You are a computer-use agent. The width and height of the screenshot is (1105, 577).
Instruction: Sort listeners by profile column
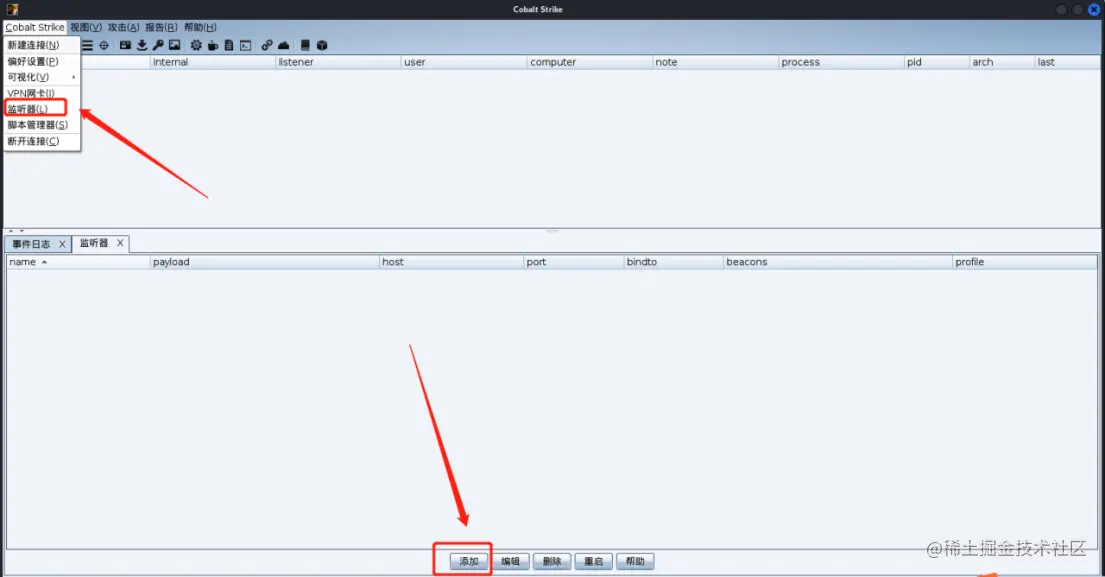point(1025,262)
